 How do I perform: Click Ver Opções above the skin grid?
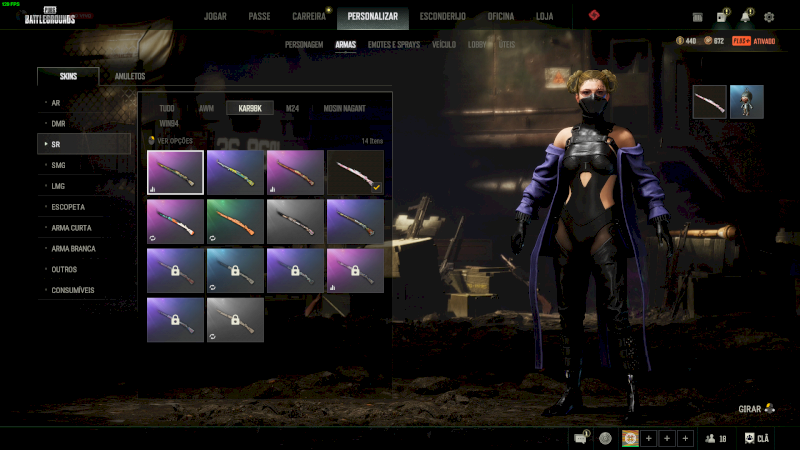tap(172, 141)
